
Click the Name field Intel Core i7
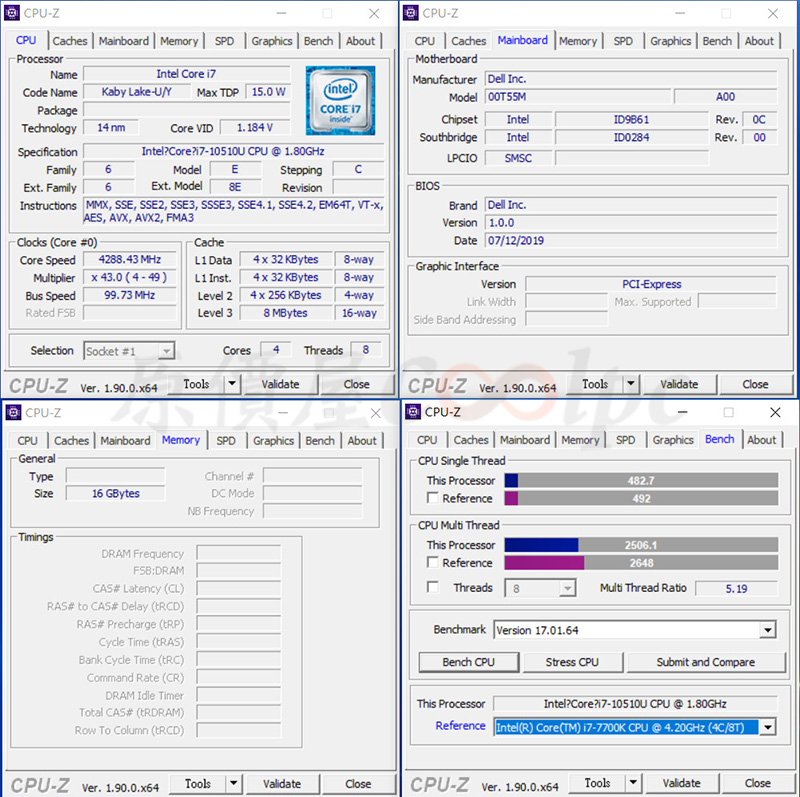coord(187,74)
